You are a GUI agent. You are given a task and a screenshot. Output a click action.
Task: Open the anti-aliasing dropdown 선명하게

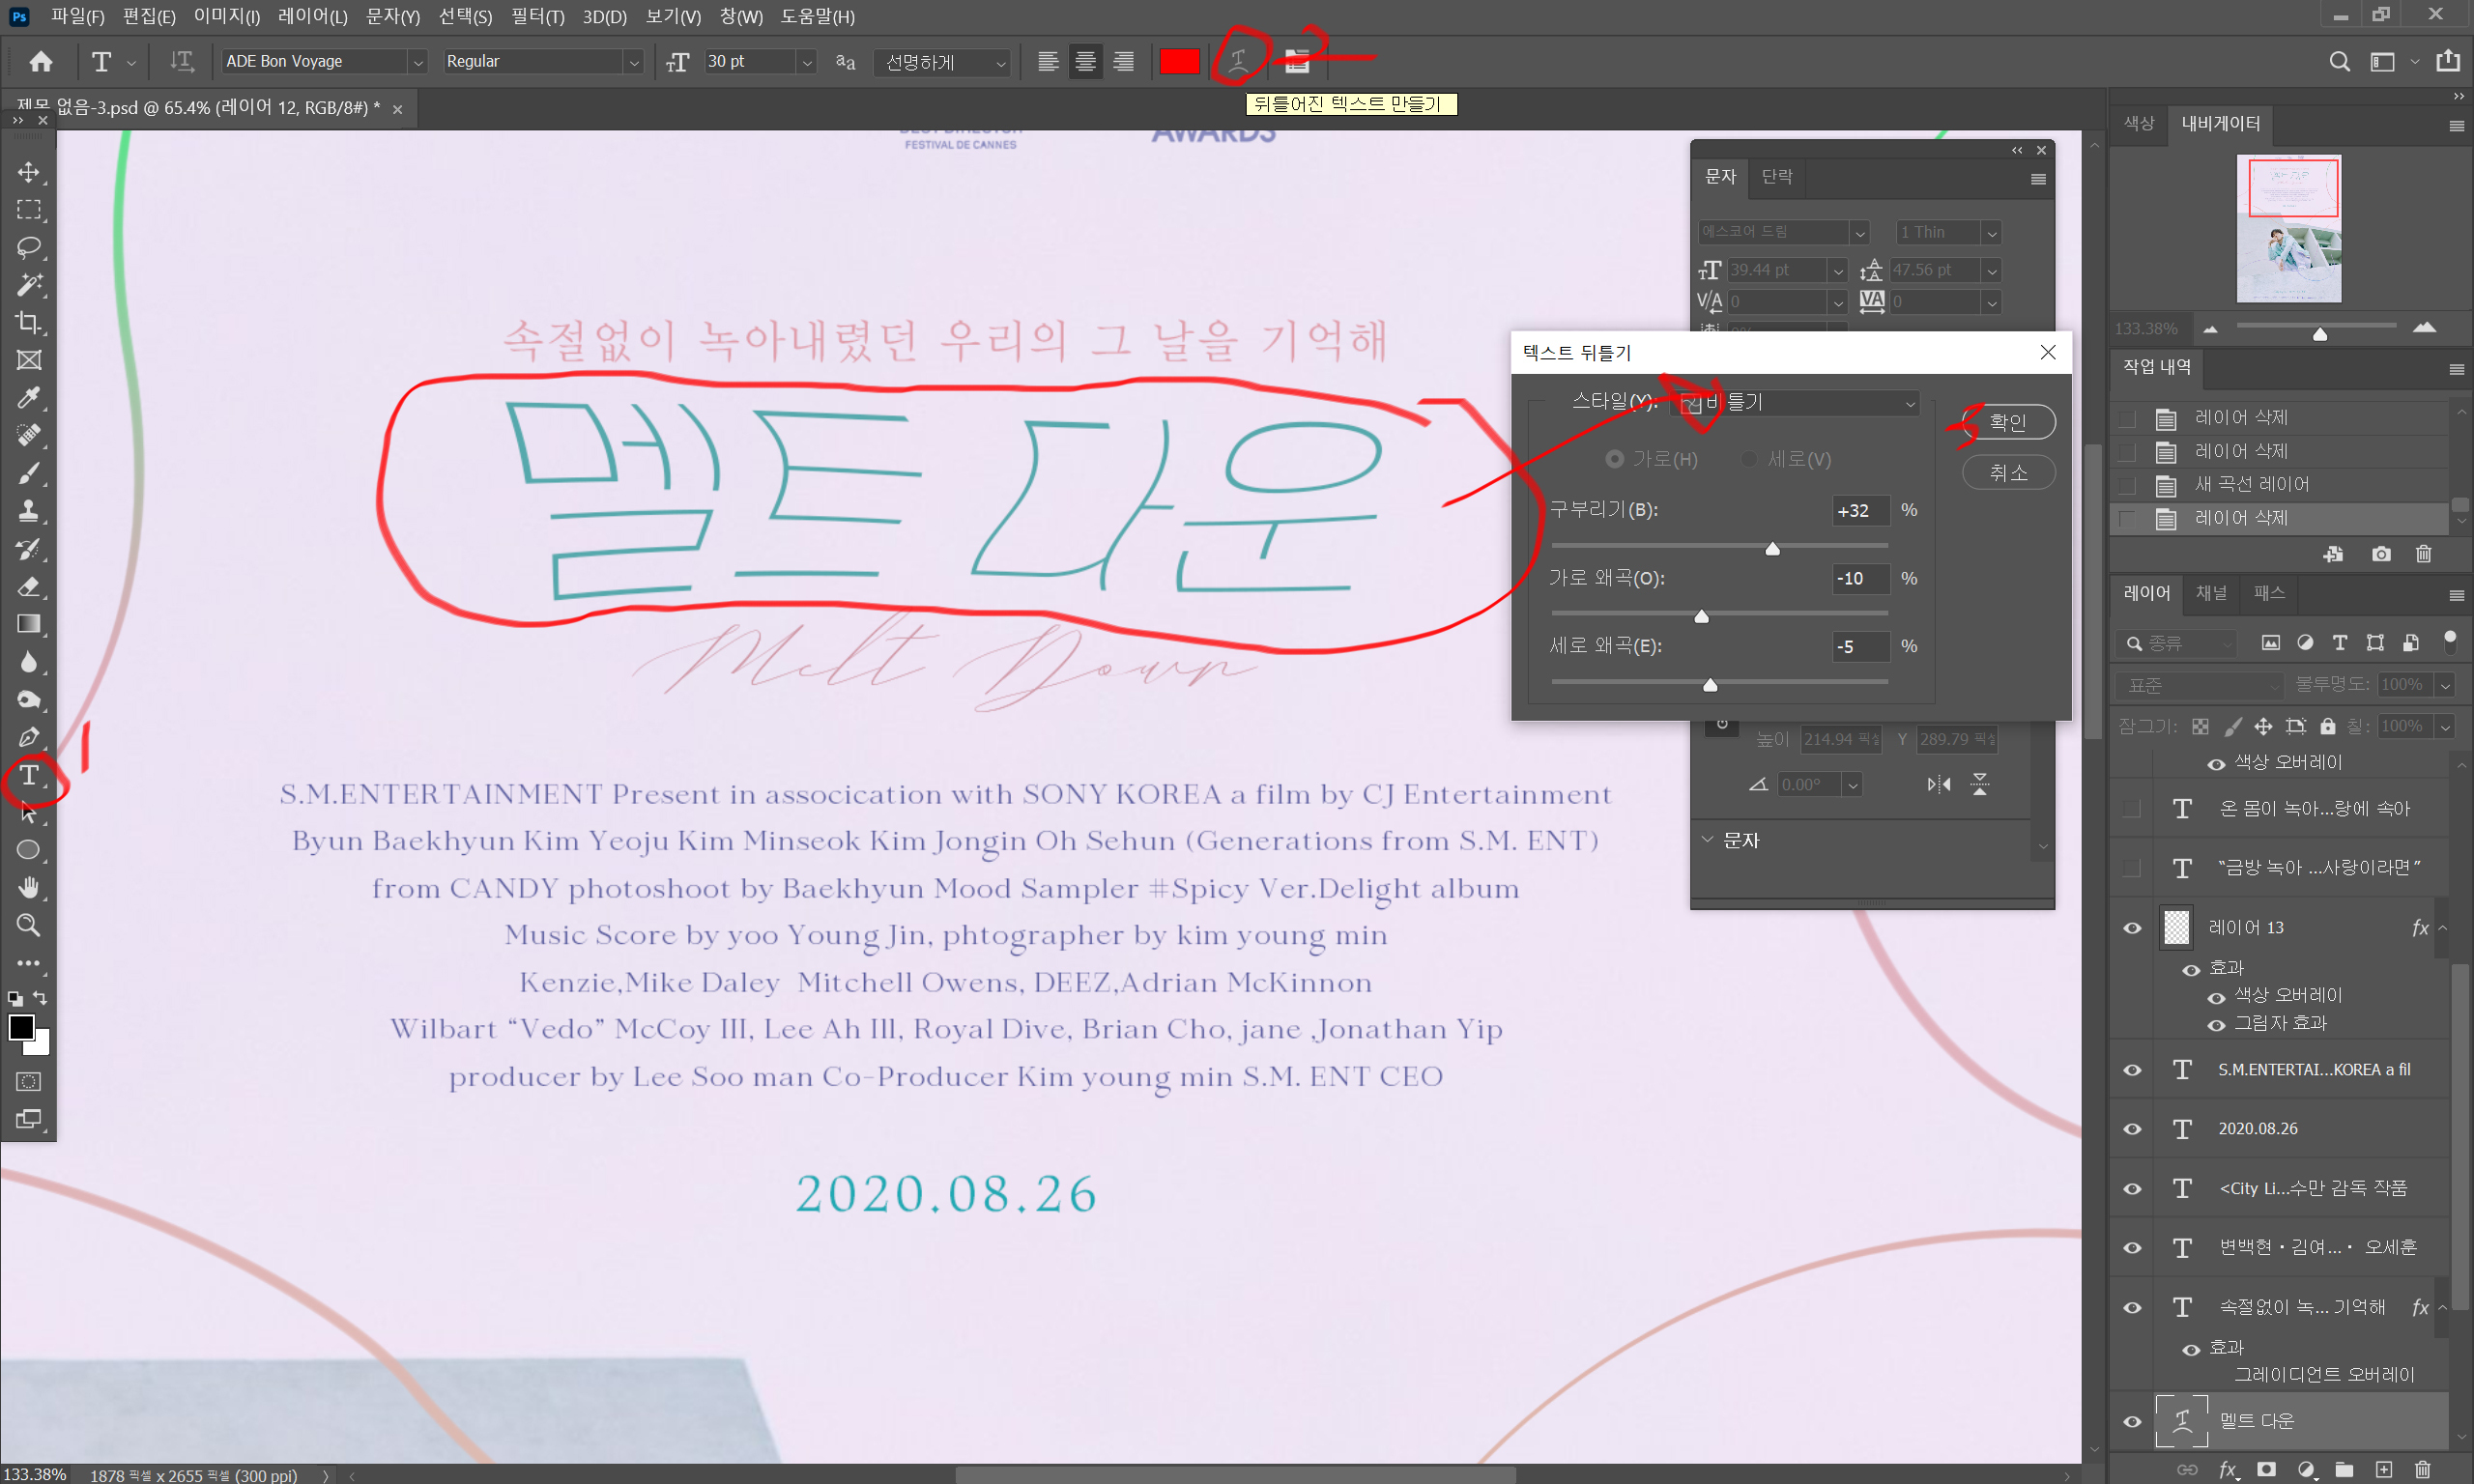pos(944,62)
